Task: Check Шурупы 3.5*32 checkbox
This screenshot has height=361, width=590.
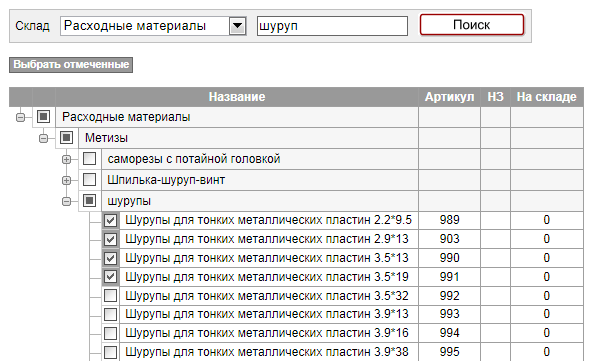Action: pyautogui.click(x=111, y=296)
